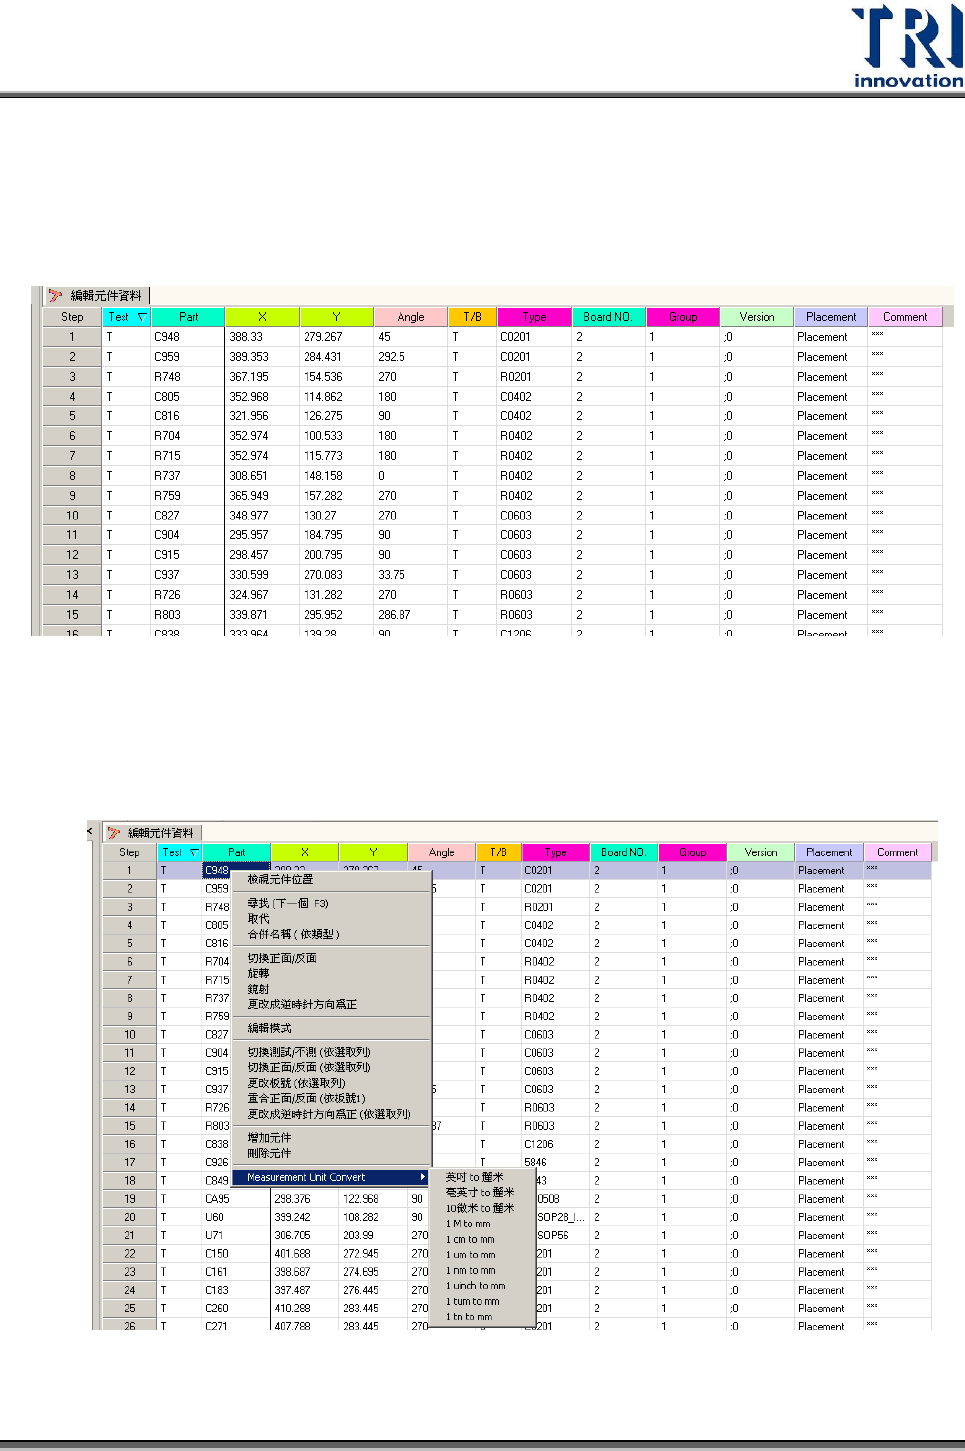Select 10微米 to 釐米 conversion
This screenshot has width=965, height=1451.
click(x=480, y=1208)
